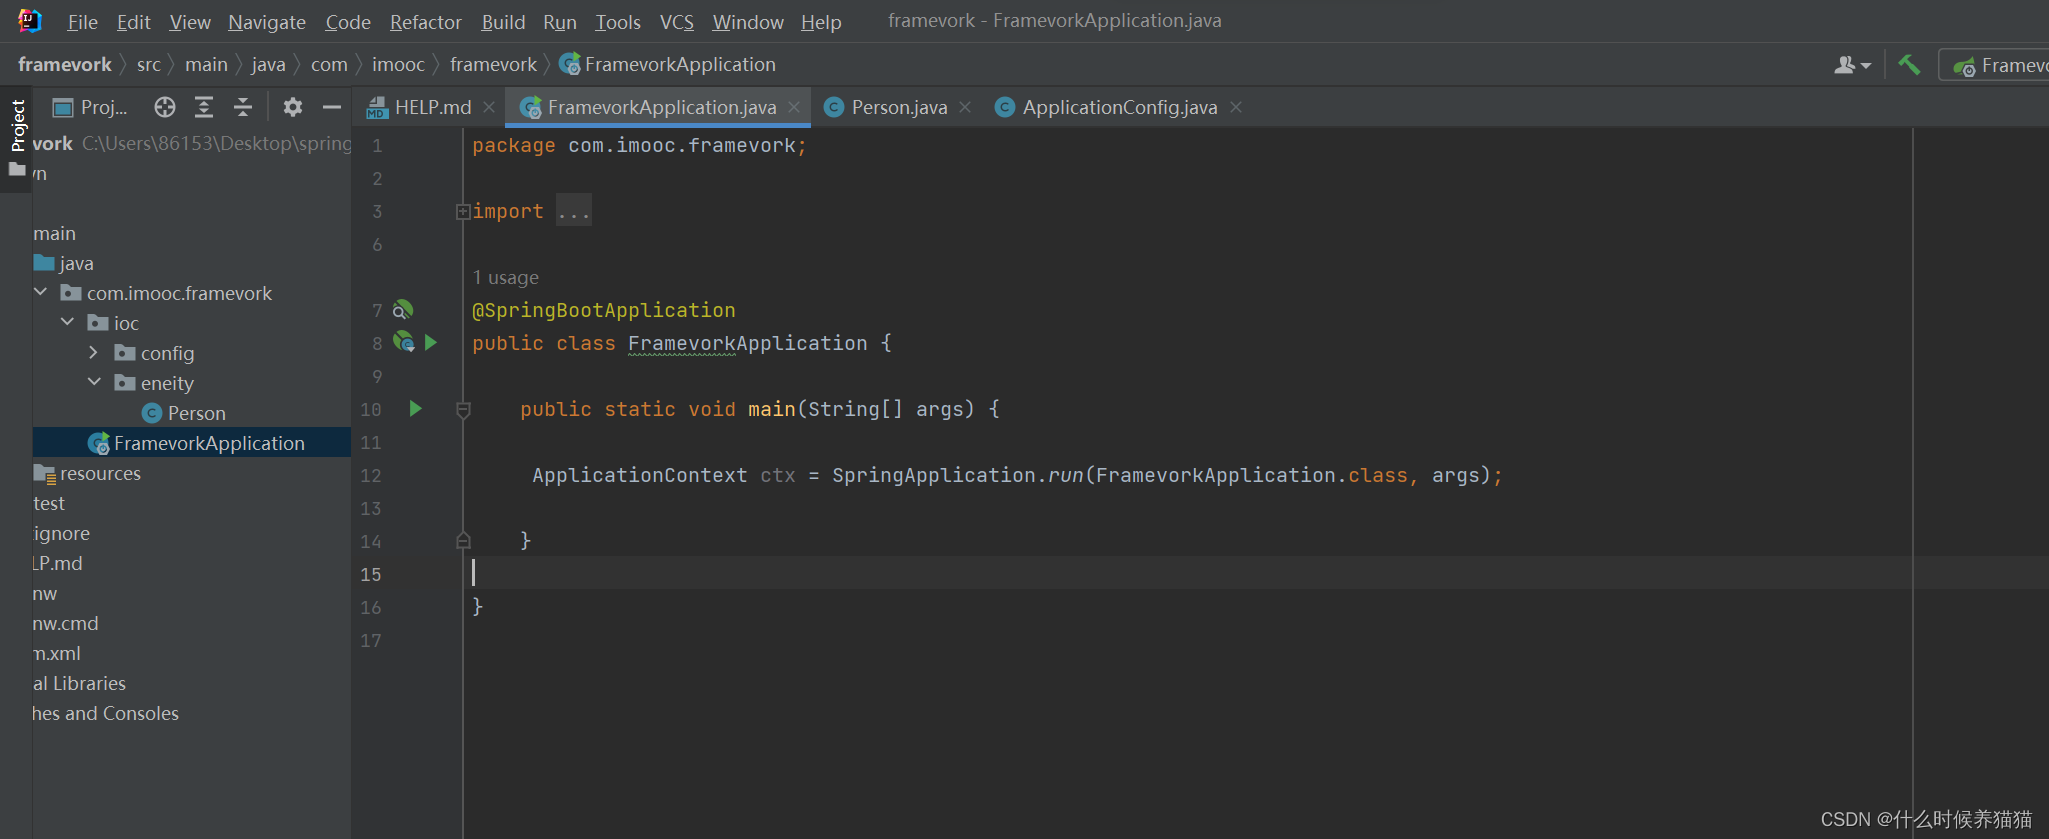Expand the folded import block
The width and height of the screenshot is (2049, 839).
click(x=463, y=211)
